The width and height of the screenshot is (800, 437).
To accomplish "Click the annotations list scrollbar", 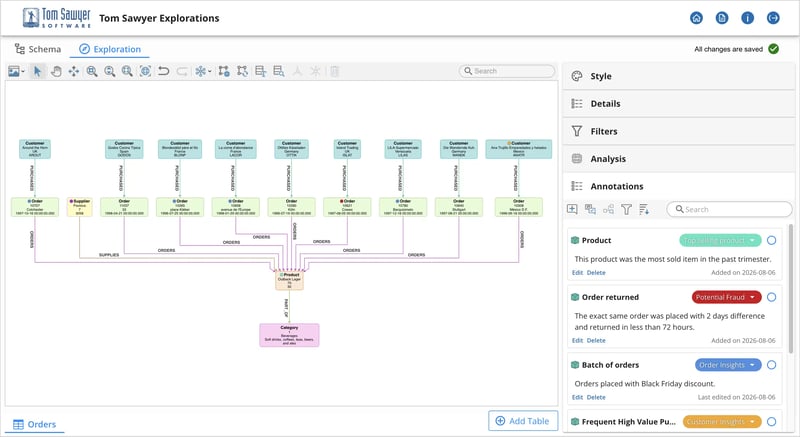I will point(791,288).
